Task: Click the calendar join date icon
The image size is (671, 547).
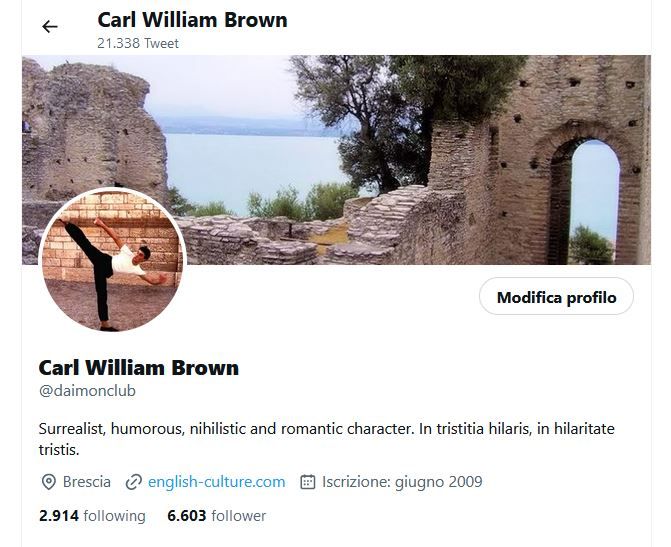Action: coord(308,482)
